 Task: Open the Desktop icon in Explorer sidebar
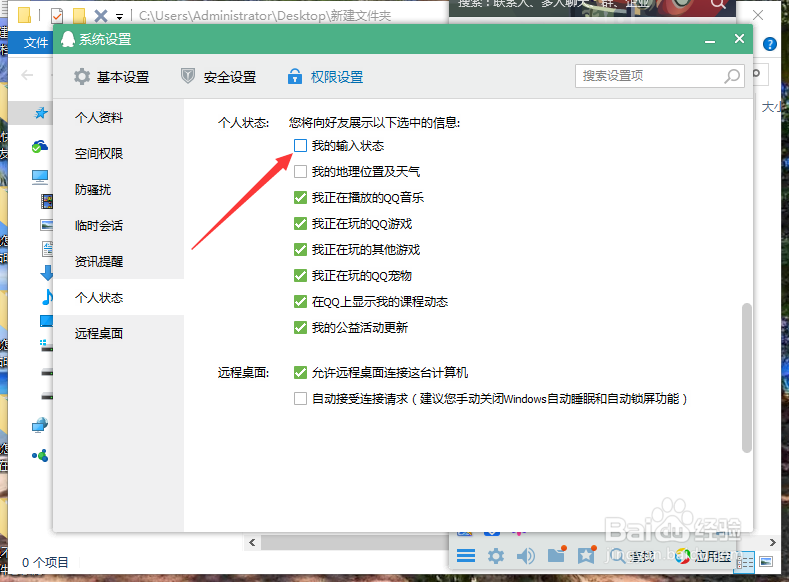(x=46, y=320)
